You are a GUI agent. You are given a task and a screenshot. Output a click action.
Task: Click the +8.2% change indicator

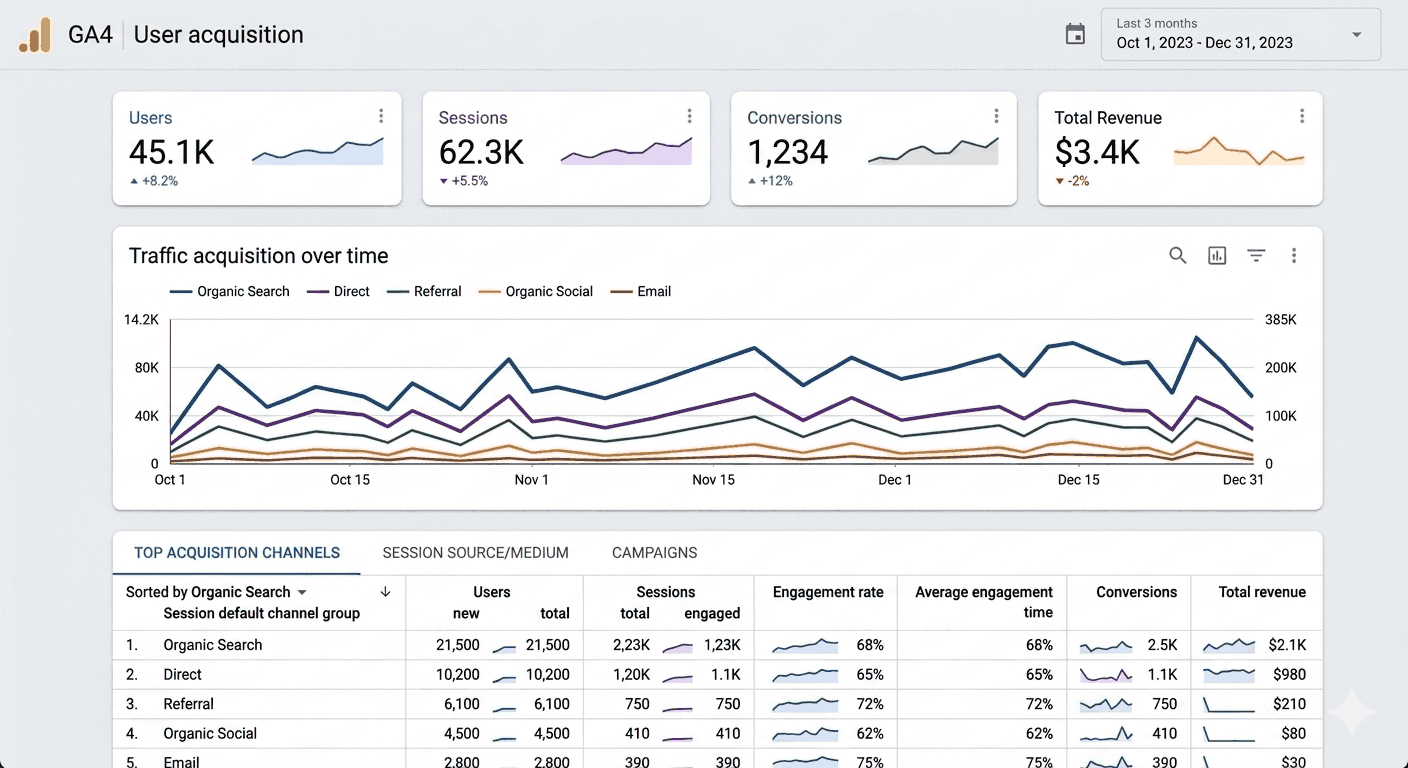tap(153, 182)
